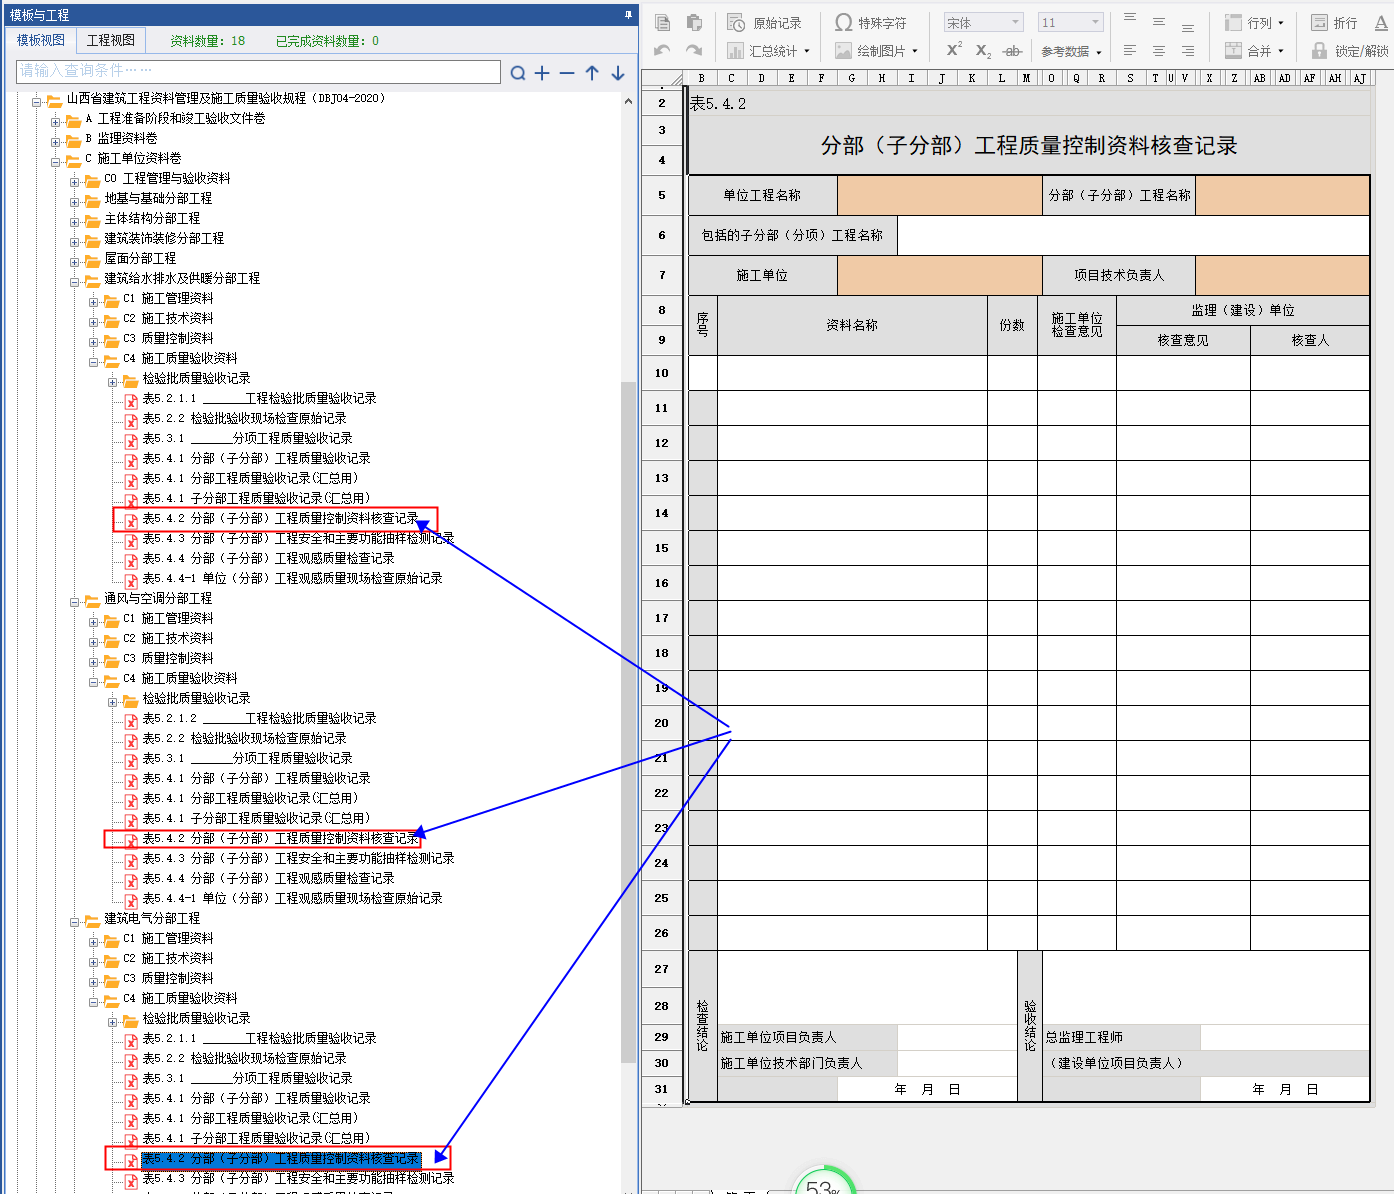
Task: Switch to 模板视图 tab
Action: tap(41, 40)
